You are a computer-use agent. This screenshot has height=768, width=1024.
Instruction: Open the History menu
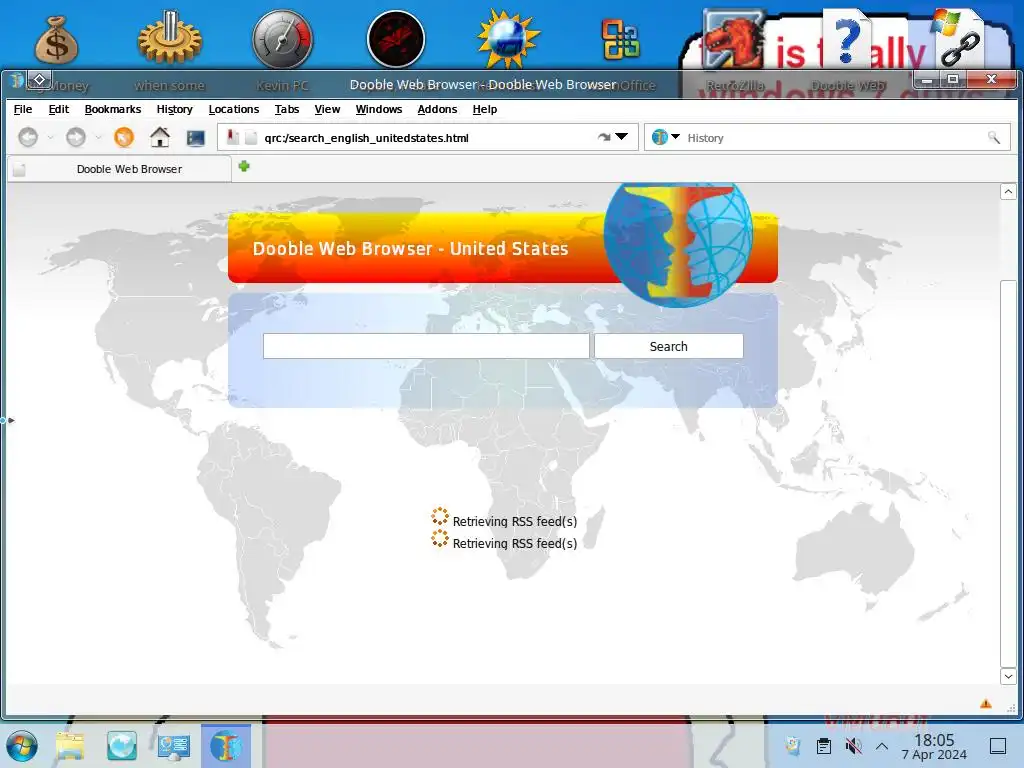(x=174, y=109)
